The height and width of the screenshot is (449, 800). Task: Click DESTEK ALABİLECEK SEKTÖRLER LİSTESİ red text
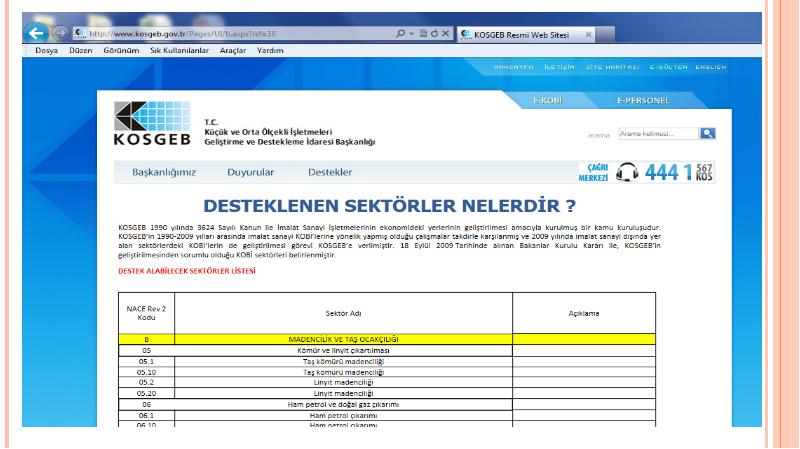click(187, 271)
